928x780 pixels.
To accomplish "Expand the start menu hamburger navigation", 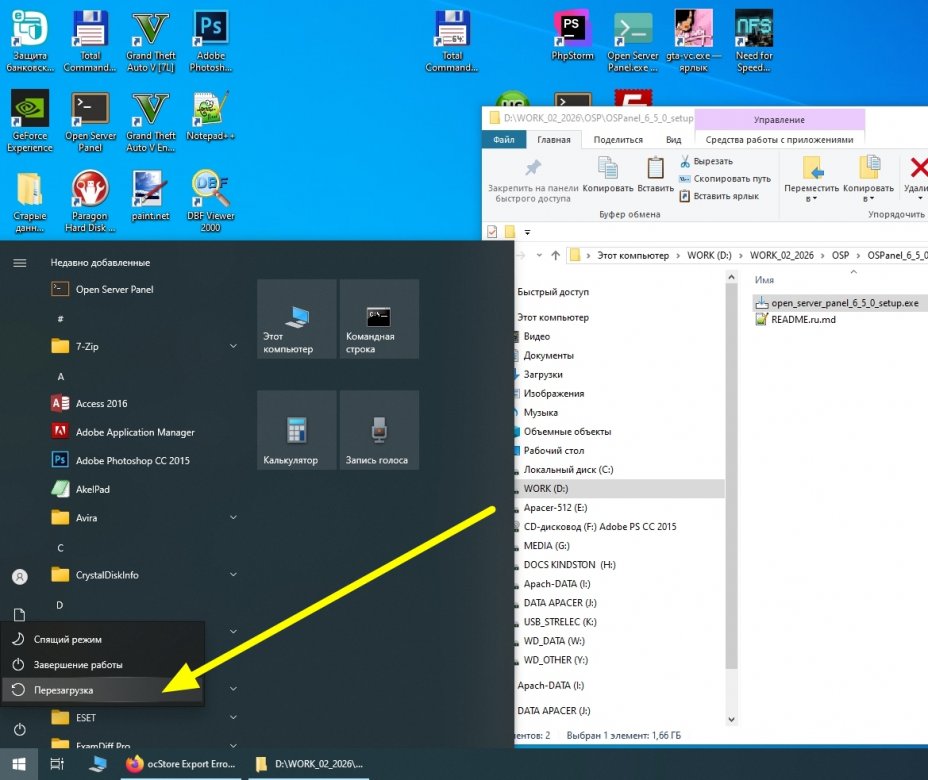I will 20,263.
